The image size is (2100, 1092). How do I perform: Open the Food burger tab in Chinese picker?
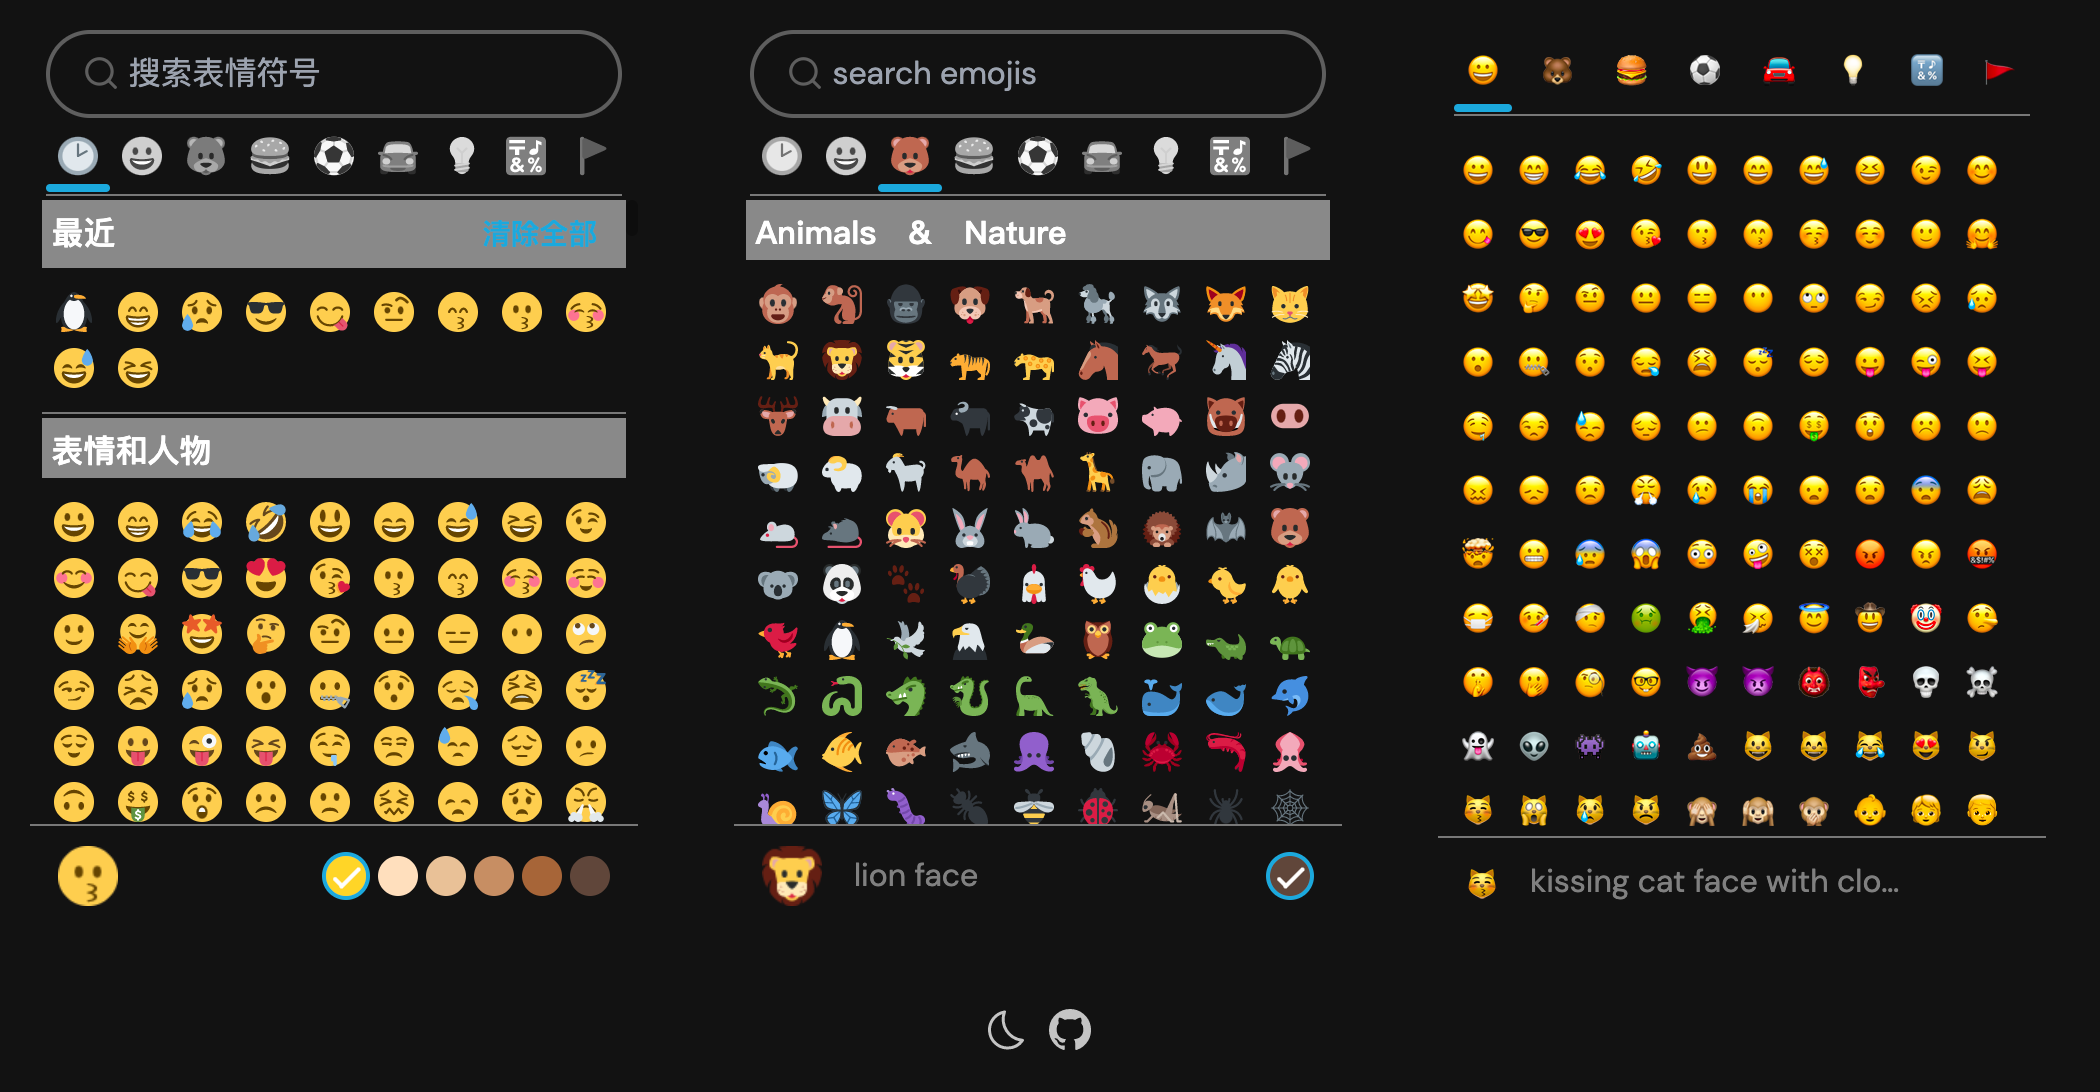[x=270, y=156]
